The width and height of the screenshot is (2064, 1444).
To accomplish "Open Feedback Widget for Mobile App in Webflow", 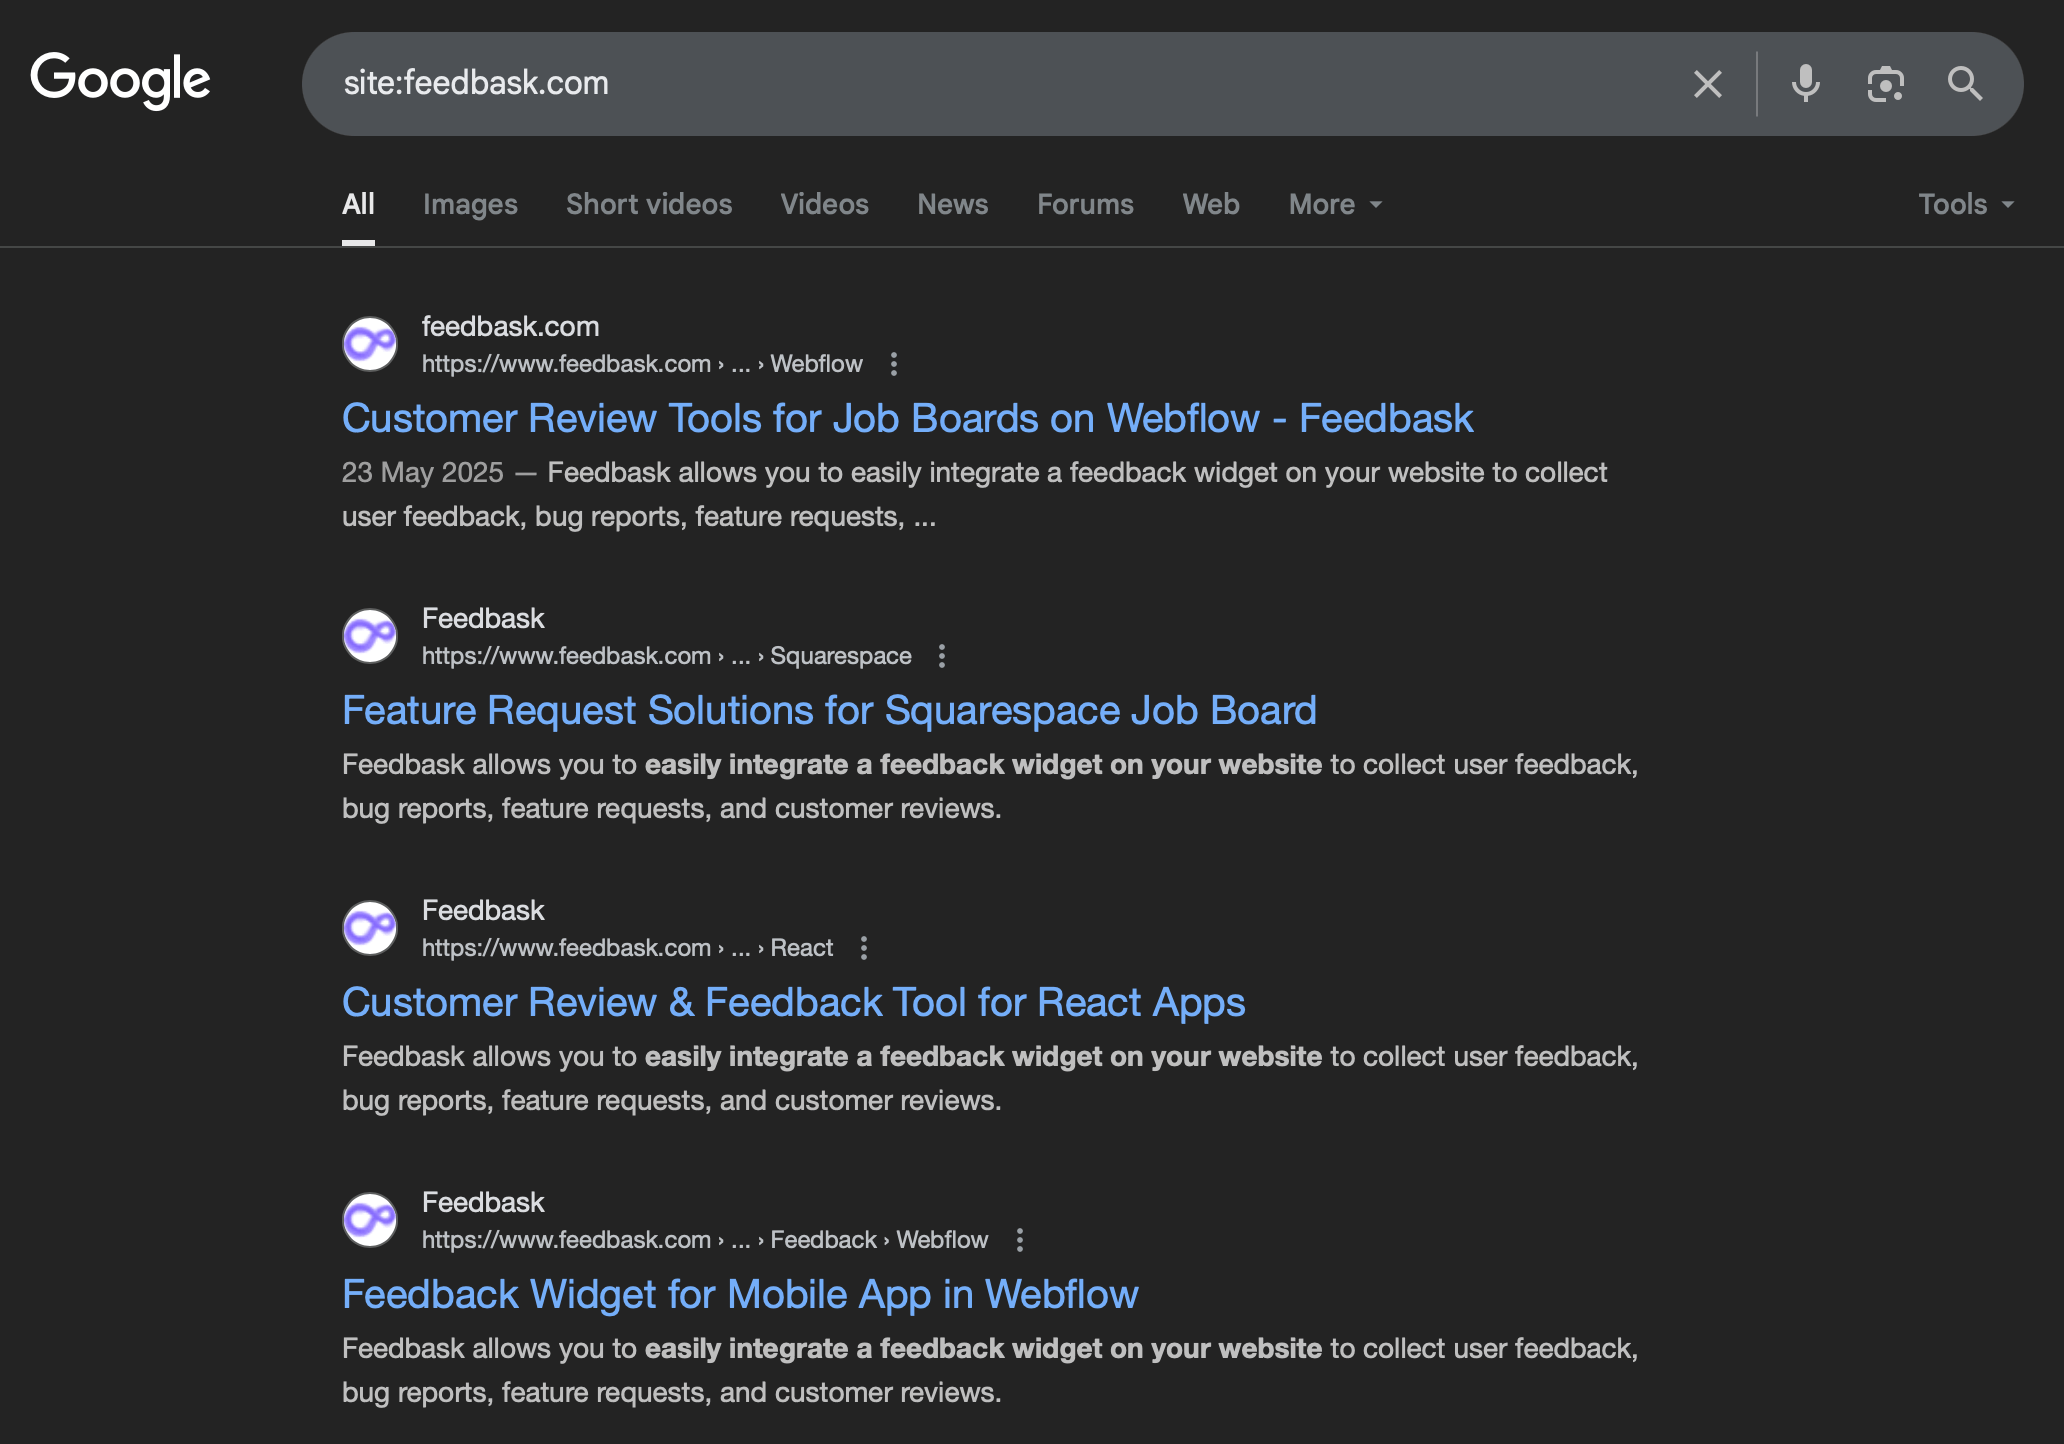I will 740,1294.
